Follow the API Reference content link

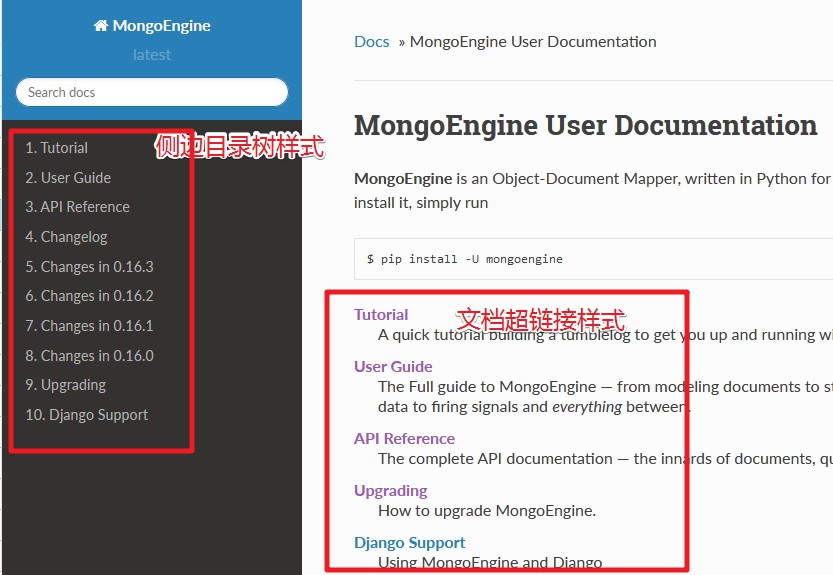pos(404,439)
